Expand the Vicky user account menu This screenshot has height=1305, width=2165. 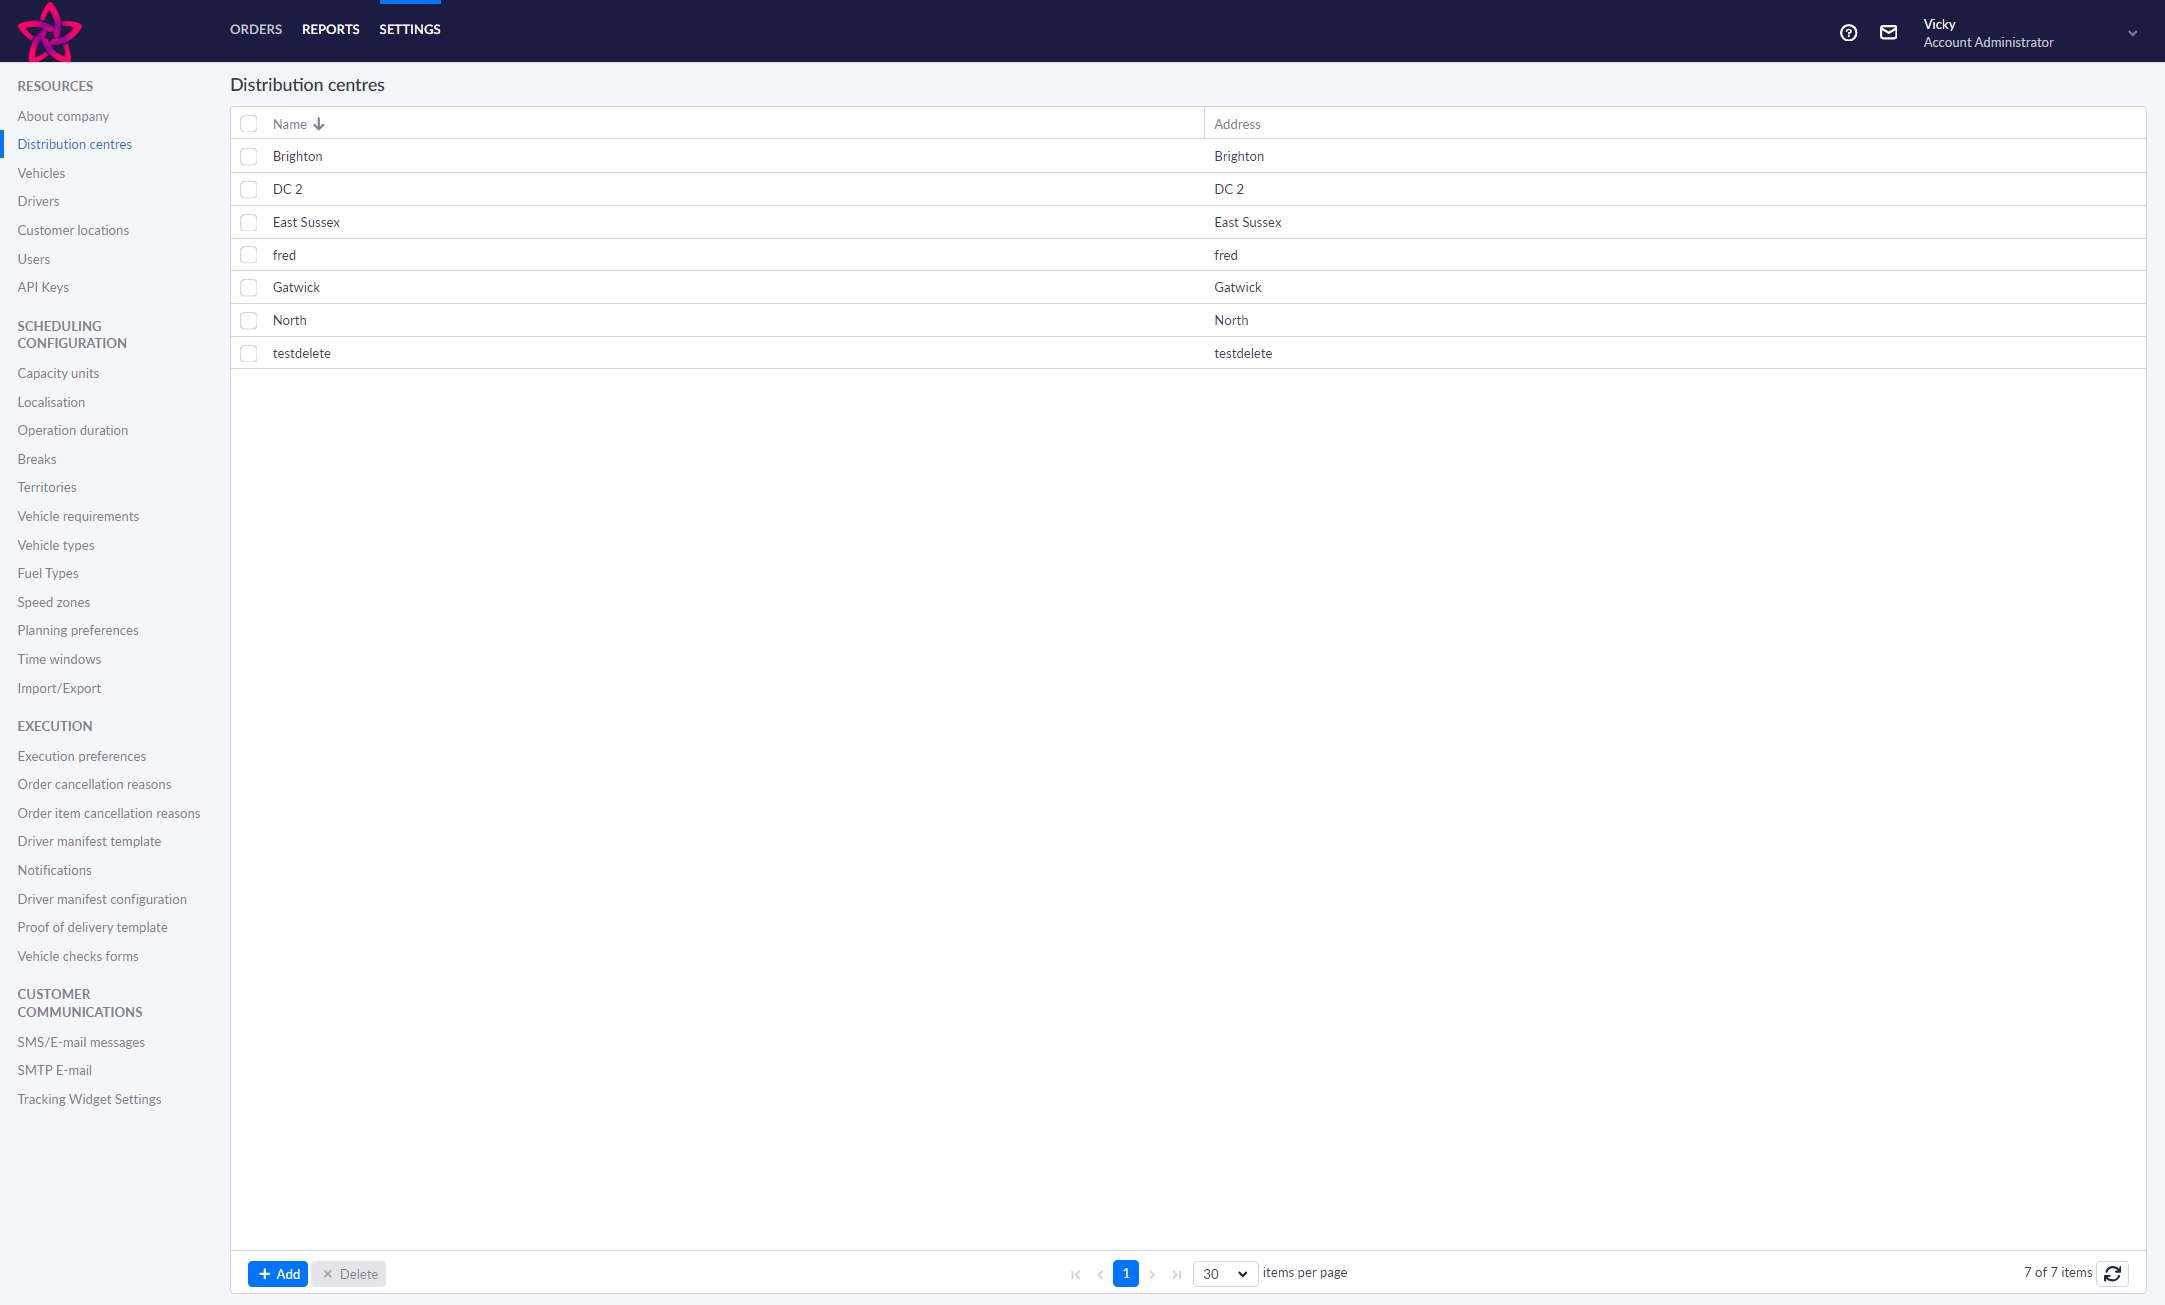tap(2132, 33)
